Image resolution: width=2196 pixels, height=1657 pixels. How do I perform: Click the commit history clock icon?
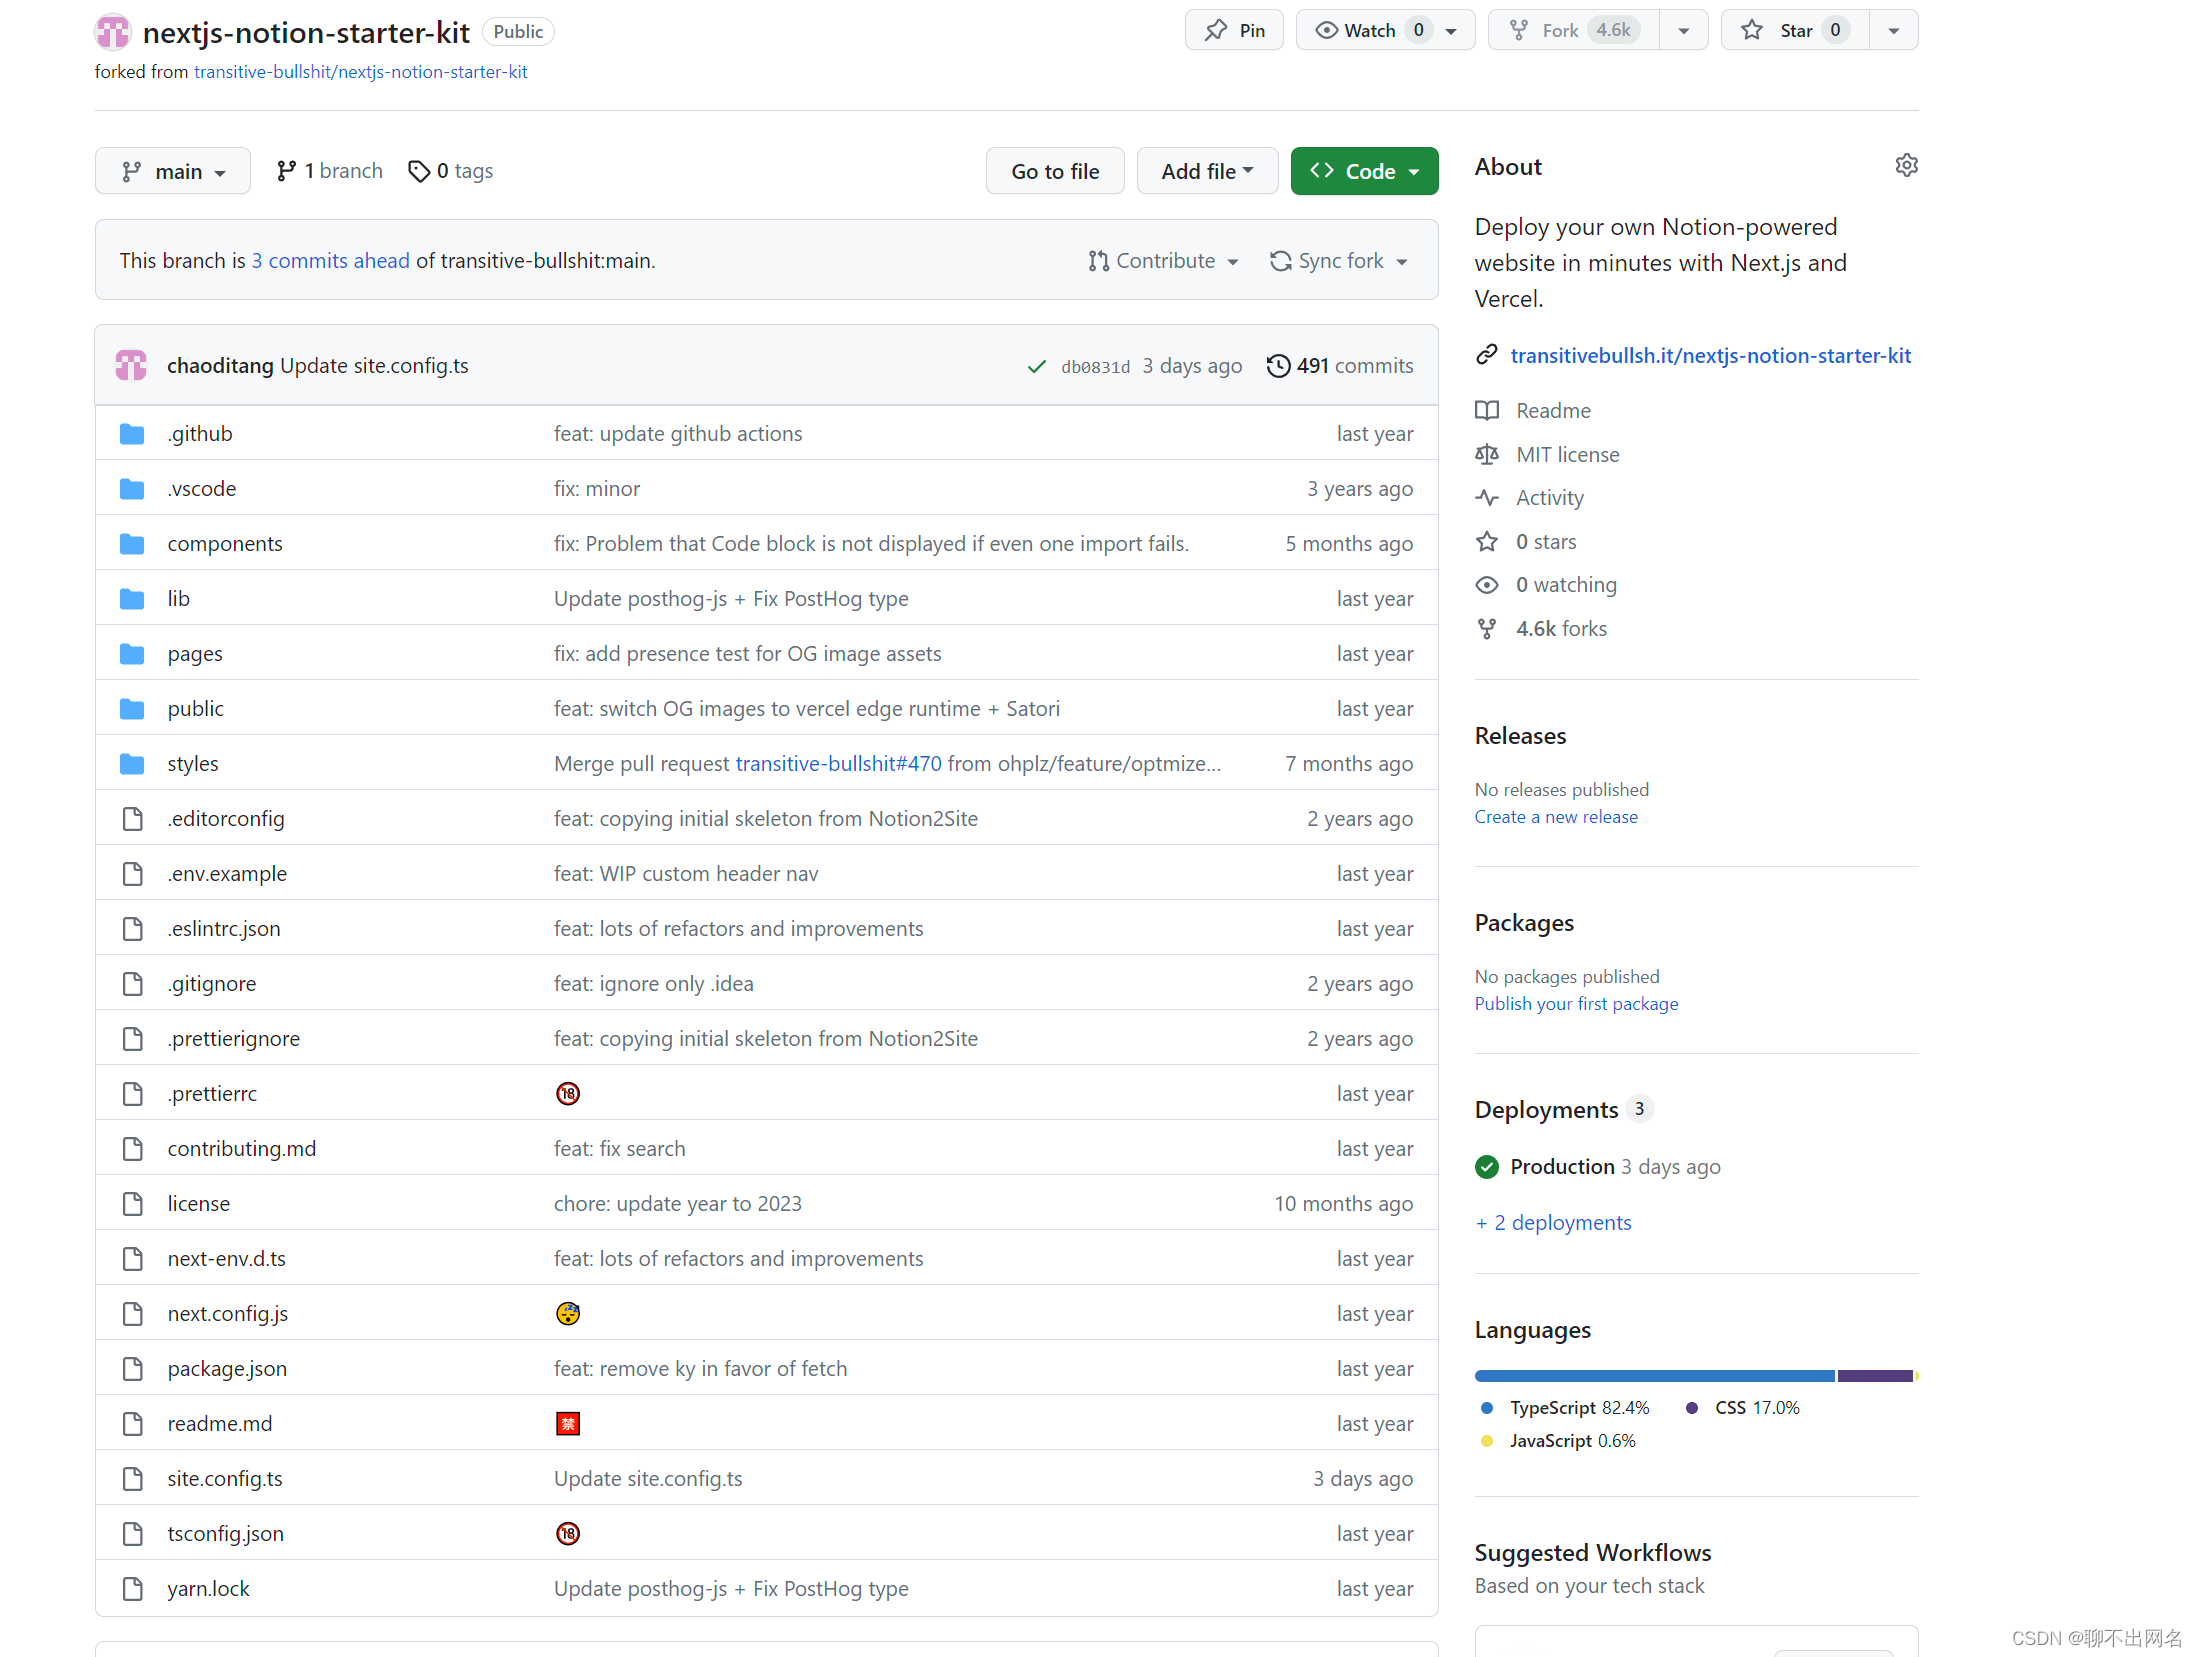pyautogui.click(x=1277, y=366)
